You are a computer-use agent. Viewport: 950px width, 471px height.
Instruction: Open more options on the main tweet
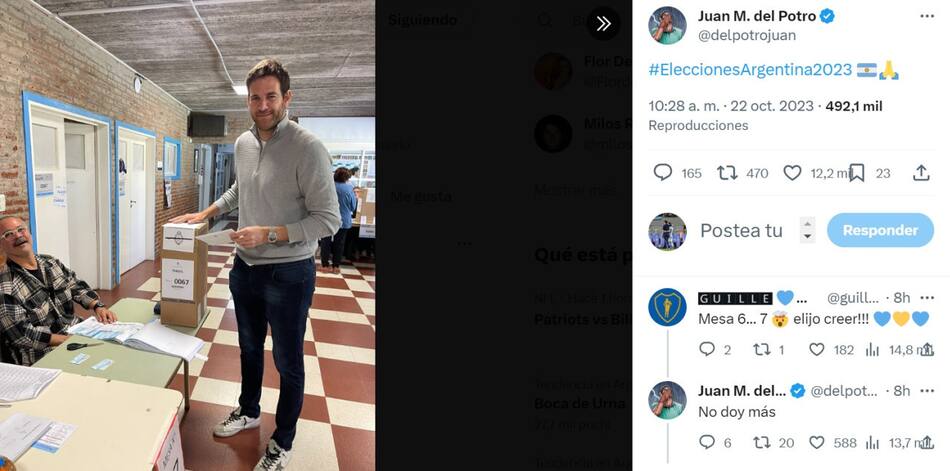pyautogui.click(x=927, y=16)
